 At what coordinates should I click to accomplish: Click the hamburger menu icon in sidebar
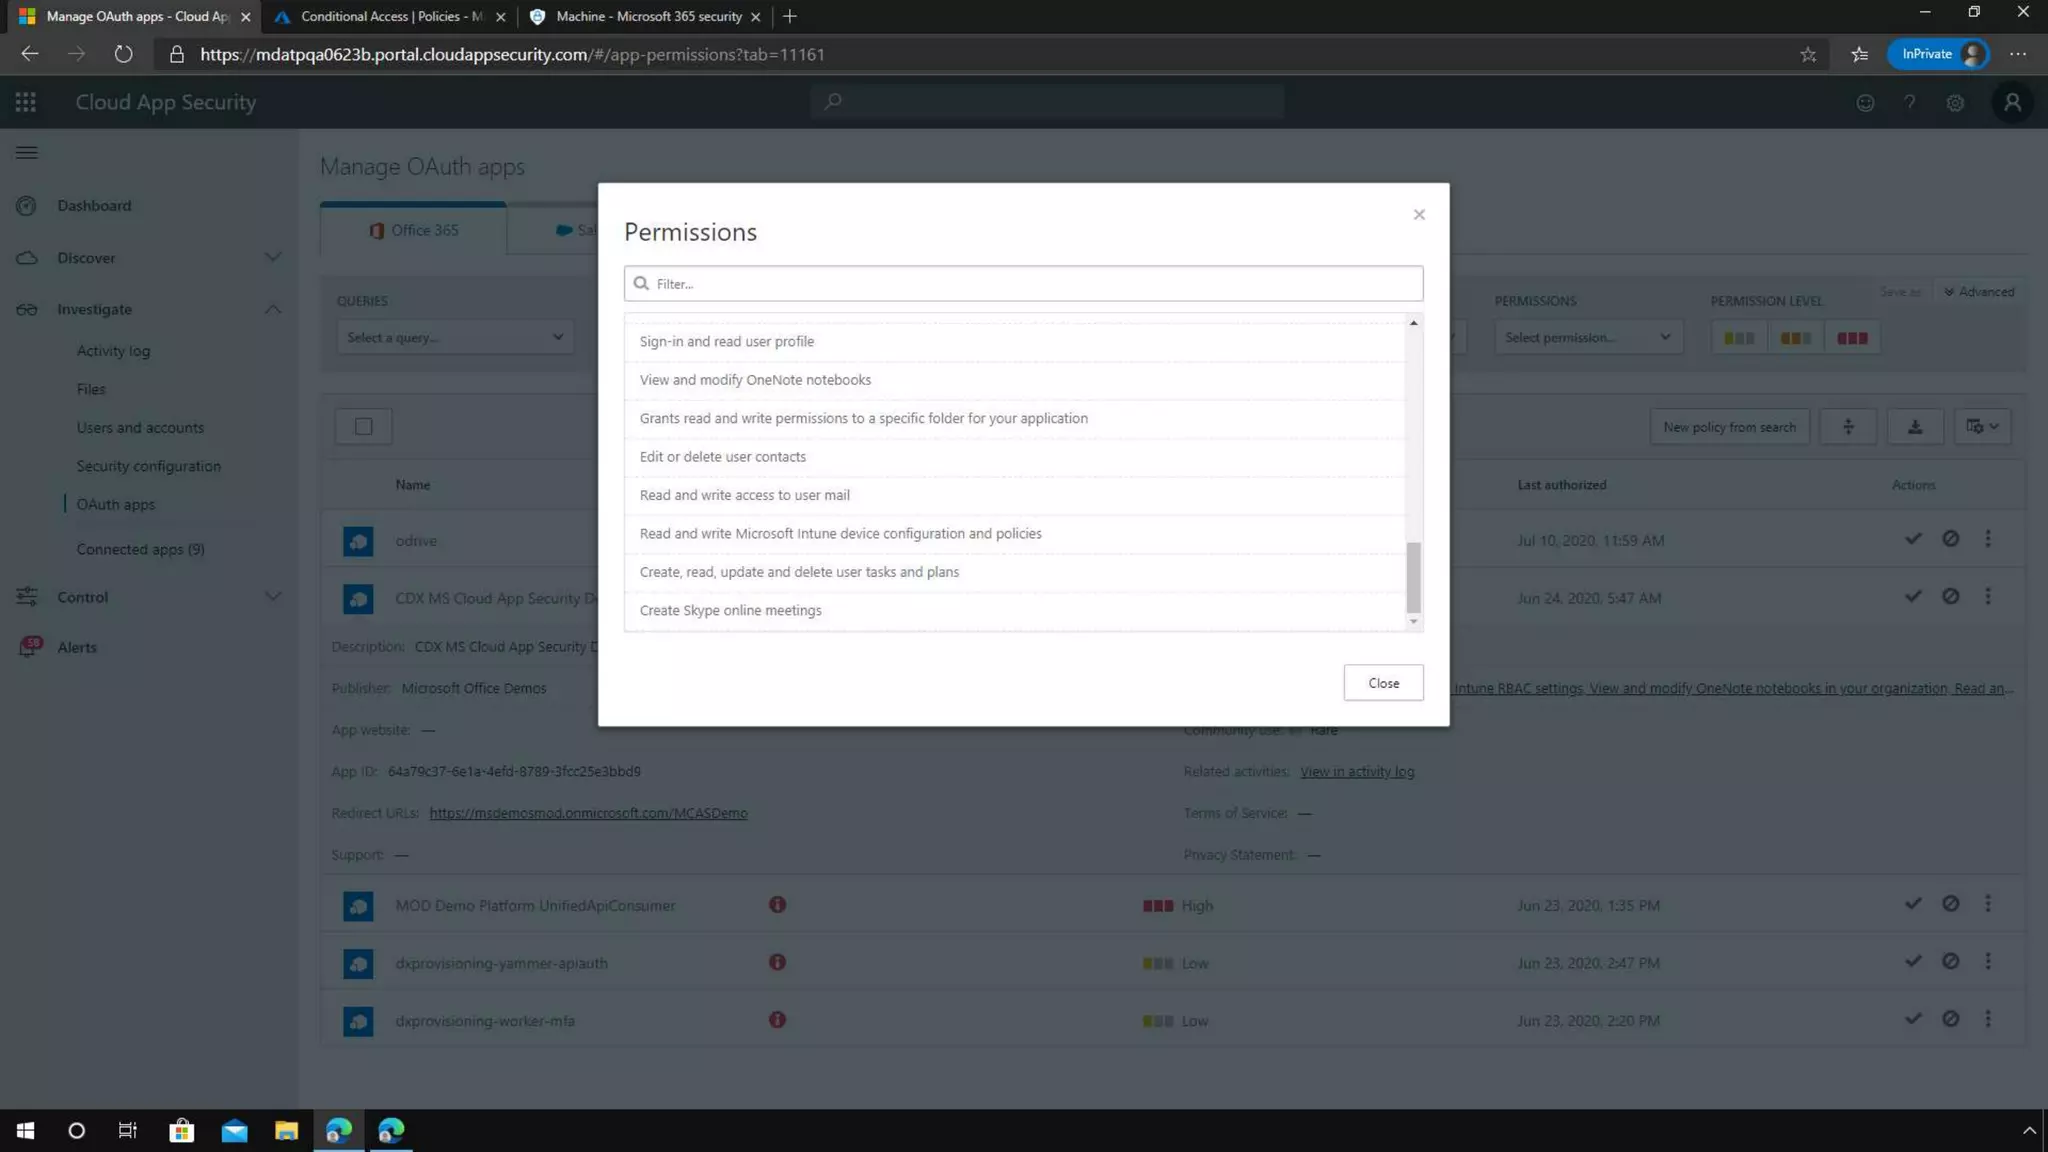tap(27, 153)
